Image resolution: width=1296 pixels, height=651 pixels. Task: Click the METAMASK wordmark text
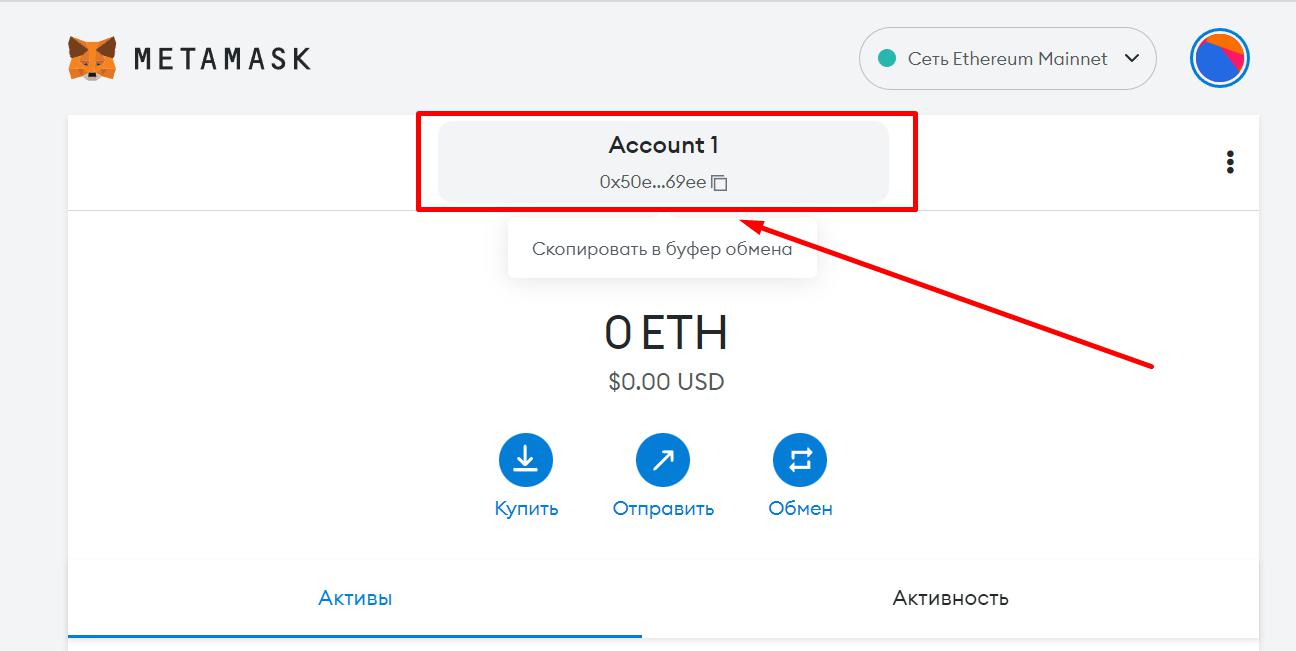tap(222, 59)
